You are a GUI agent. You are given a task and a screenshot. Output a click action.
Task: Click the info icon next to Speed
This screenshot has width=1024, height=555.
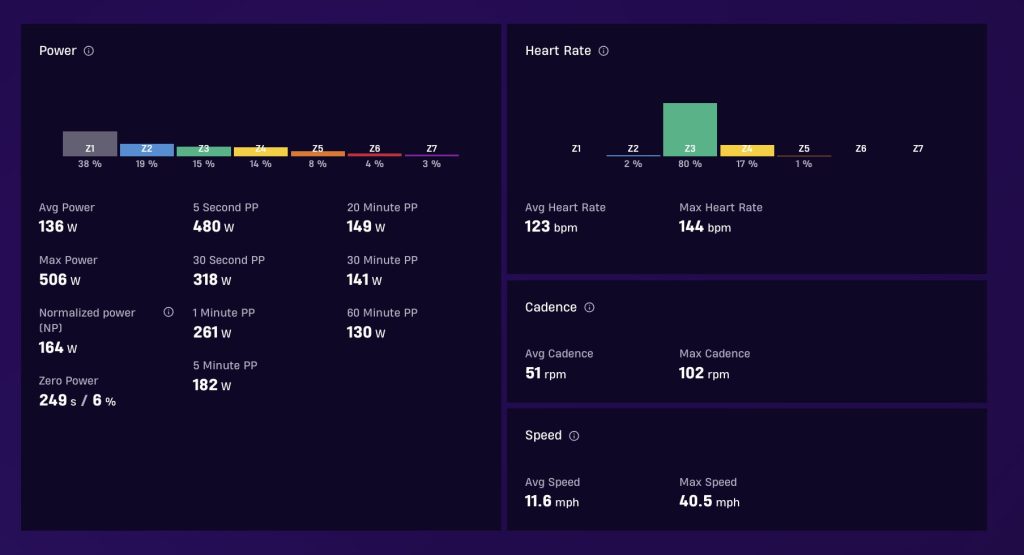click(x=574, y=436)
